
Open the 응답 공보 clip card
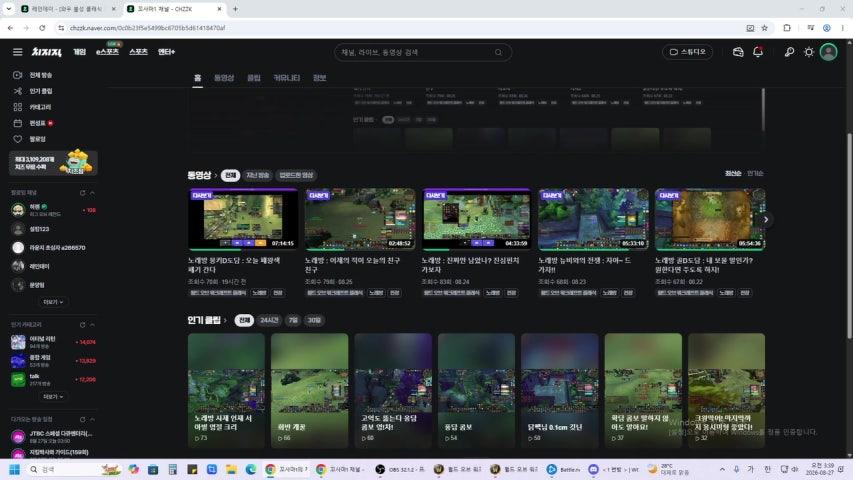tap(476, 390)
